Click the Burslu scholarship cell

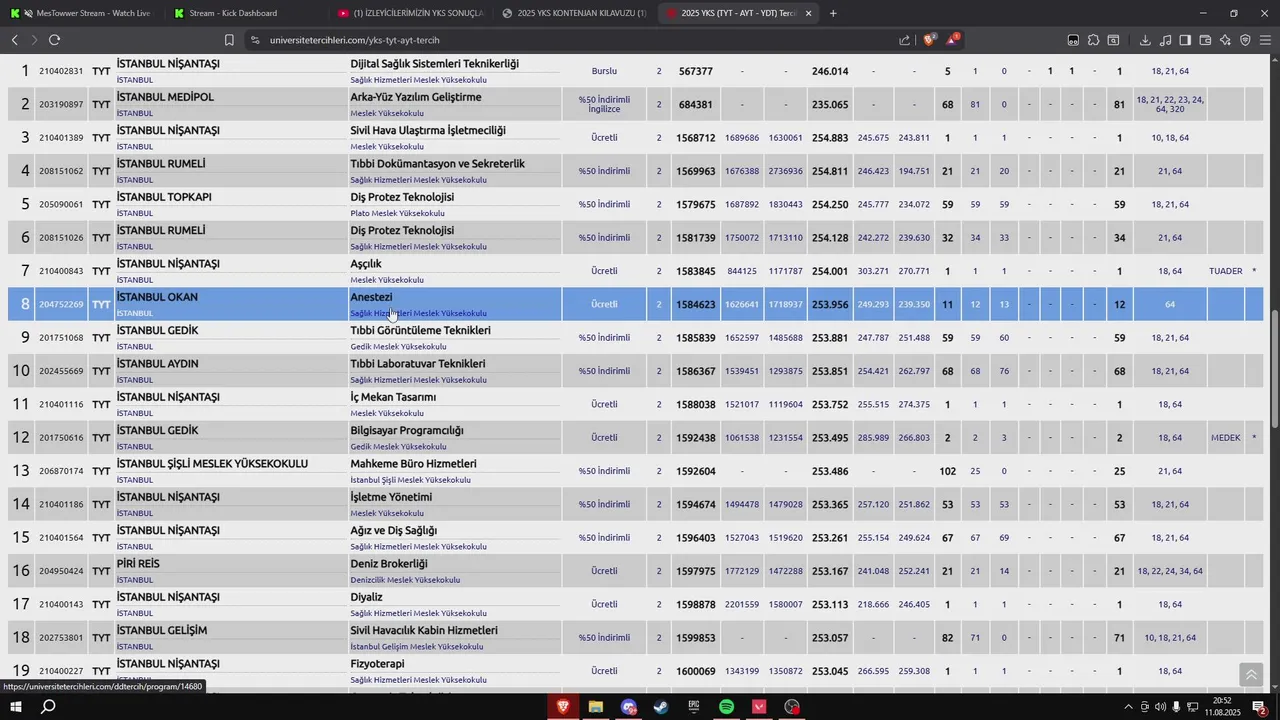(x=604, y=71)
